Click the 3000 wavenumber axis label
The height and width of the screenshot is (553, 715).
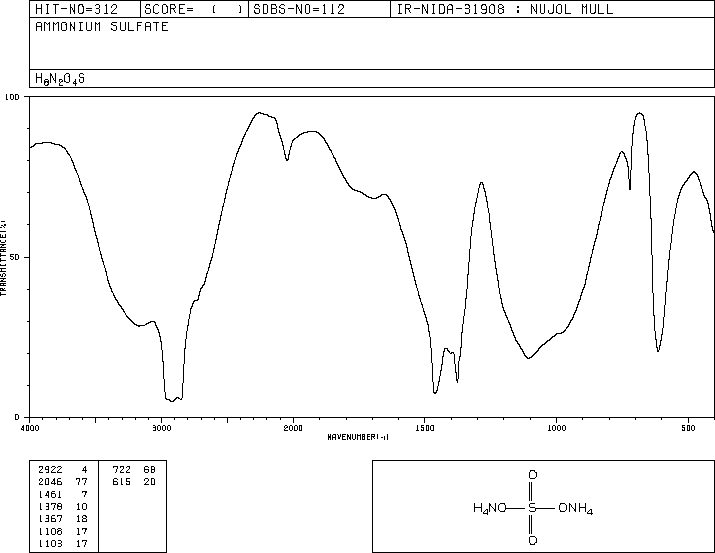pos(161,428)
